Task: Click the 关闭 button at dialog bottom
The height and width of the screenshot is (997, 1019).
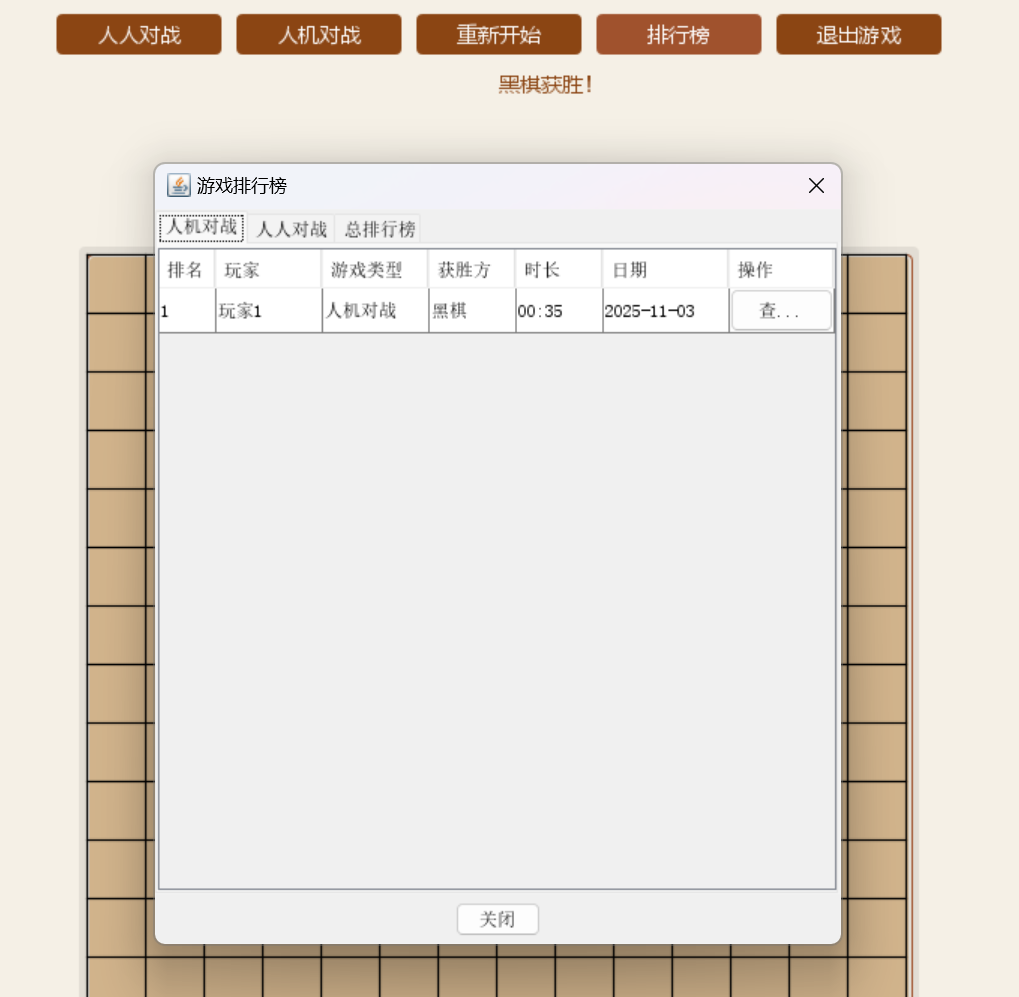Action: pyautogui.click(x=497, y=919)
